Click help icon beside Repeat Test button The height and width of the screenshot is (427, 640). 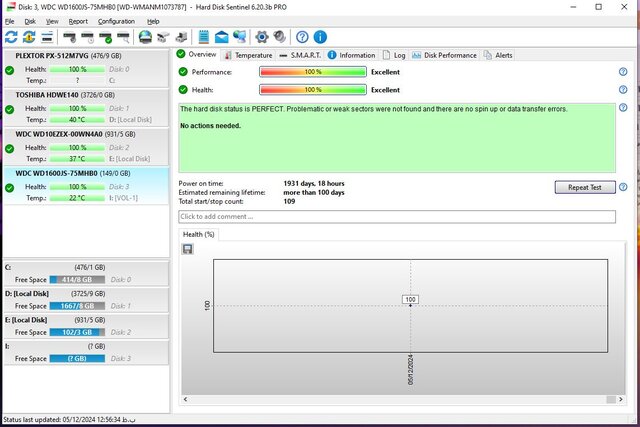click(x=622, y=187)
